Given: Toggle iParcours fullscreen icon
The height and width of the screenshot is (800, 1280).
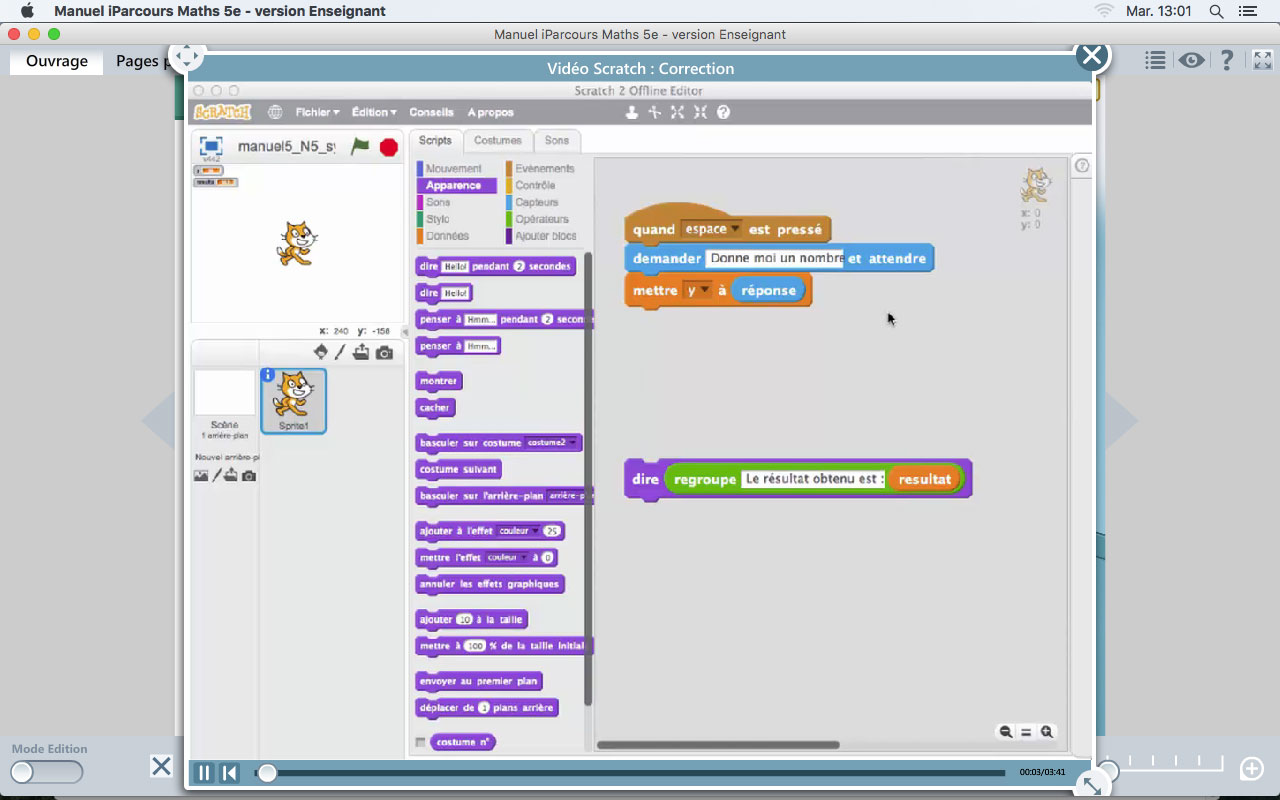Looking at the screenshot, I should pyautogui.click(x=1262, y=61).
